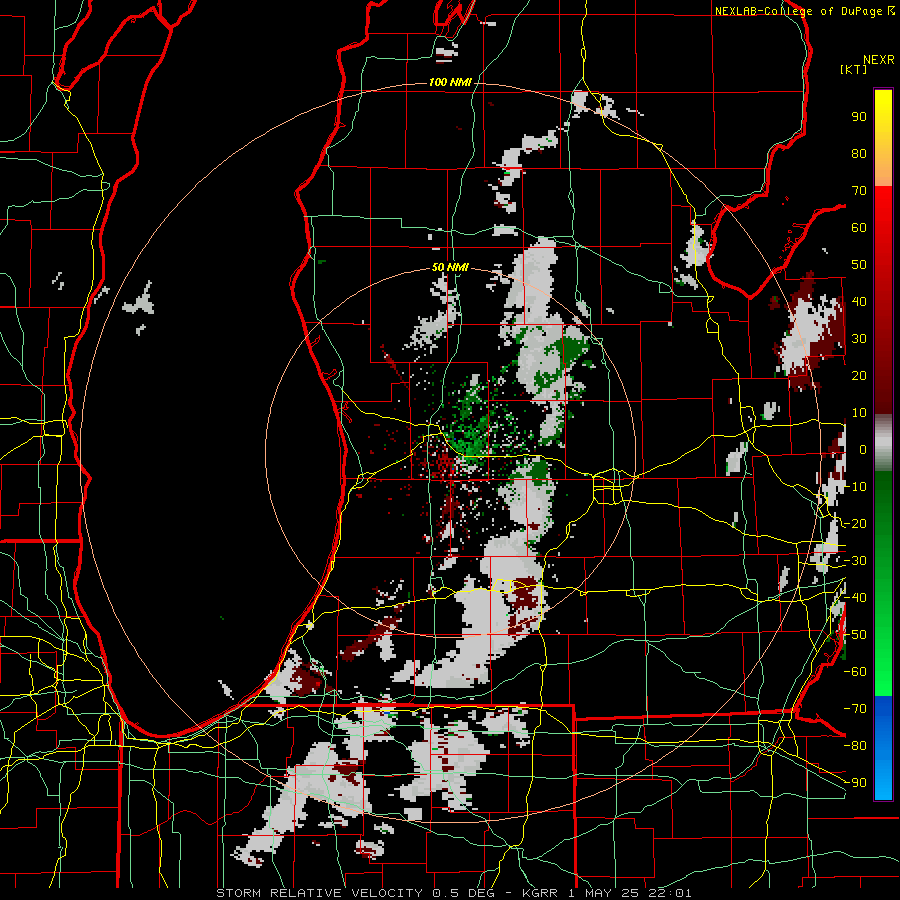The width and height of the screenshot is (900, 900).
Task: Select the 50 value on velocity scale
Action: click(x=859, y=265)
